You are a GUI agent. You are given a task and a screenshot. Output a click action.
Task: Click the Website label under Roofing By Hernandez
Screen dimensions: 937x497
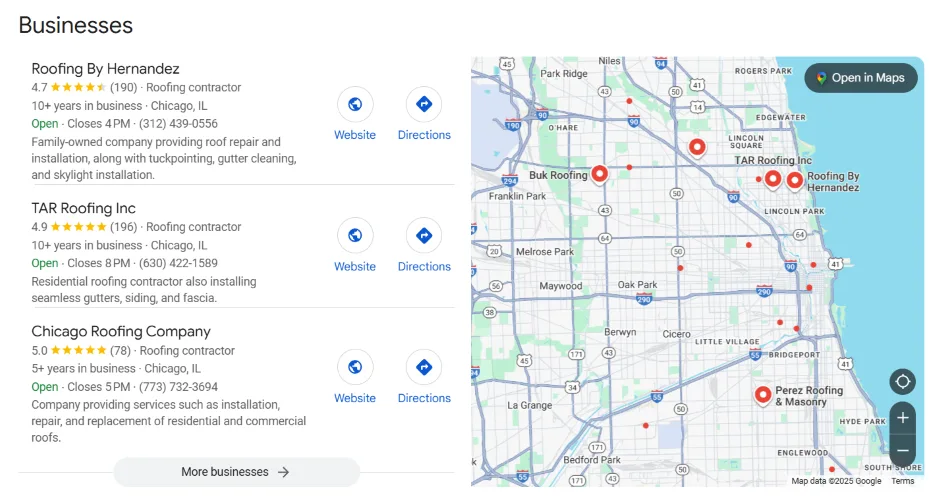(355, 135)
